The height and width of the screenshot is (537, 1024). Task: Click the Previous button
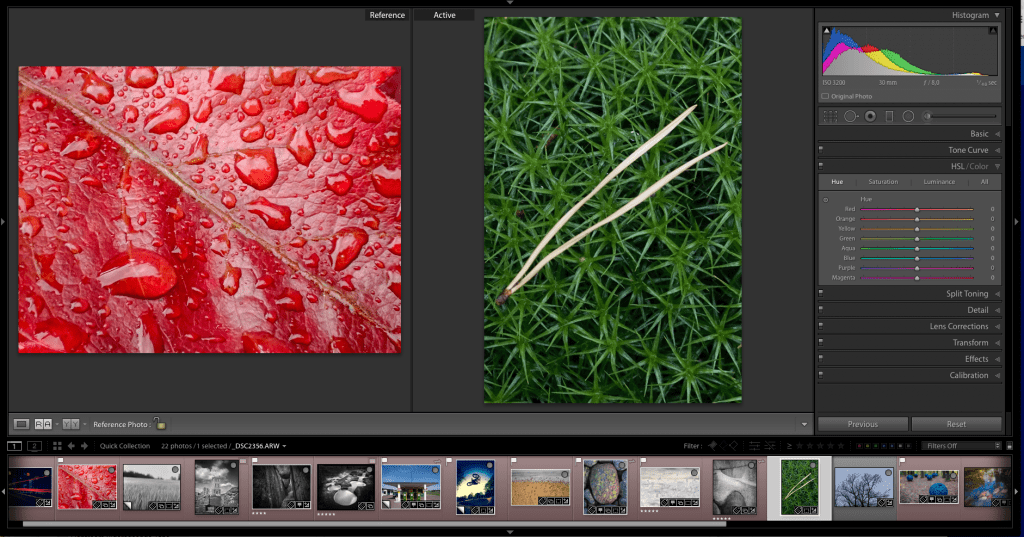862,424
